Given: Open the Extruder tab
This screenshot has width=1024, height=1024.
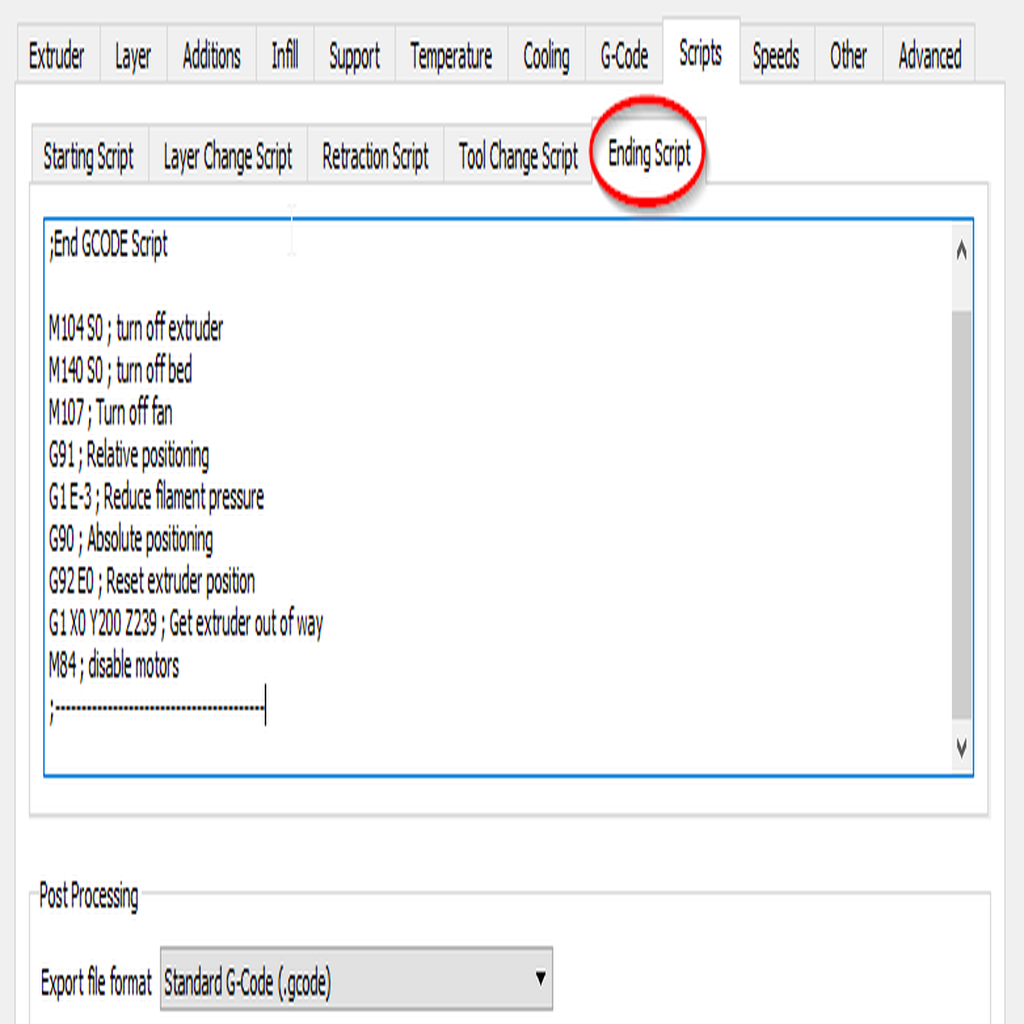Looking at the screenshot, I should pos(58,55).
